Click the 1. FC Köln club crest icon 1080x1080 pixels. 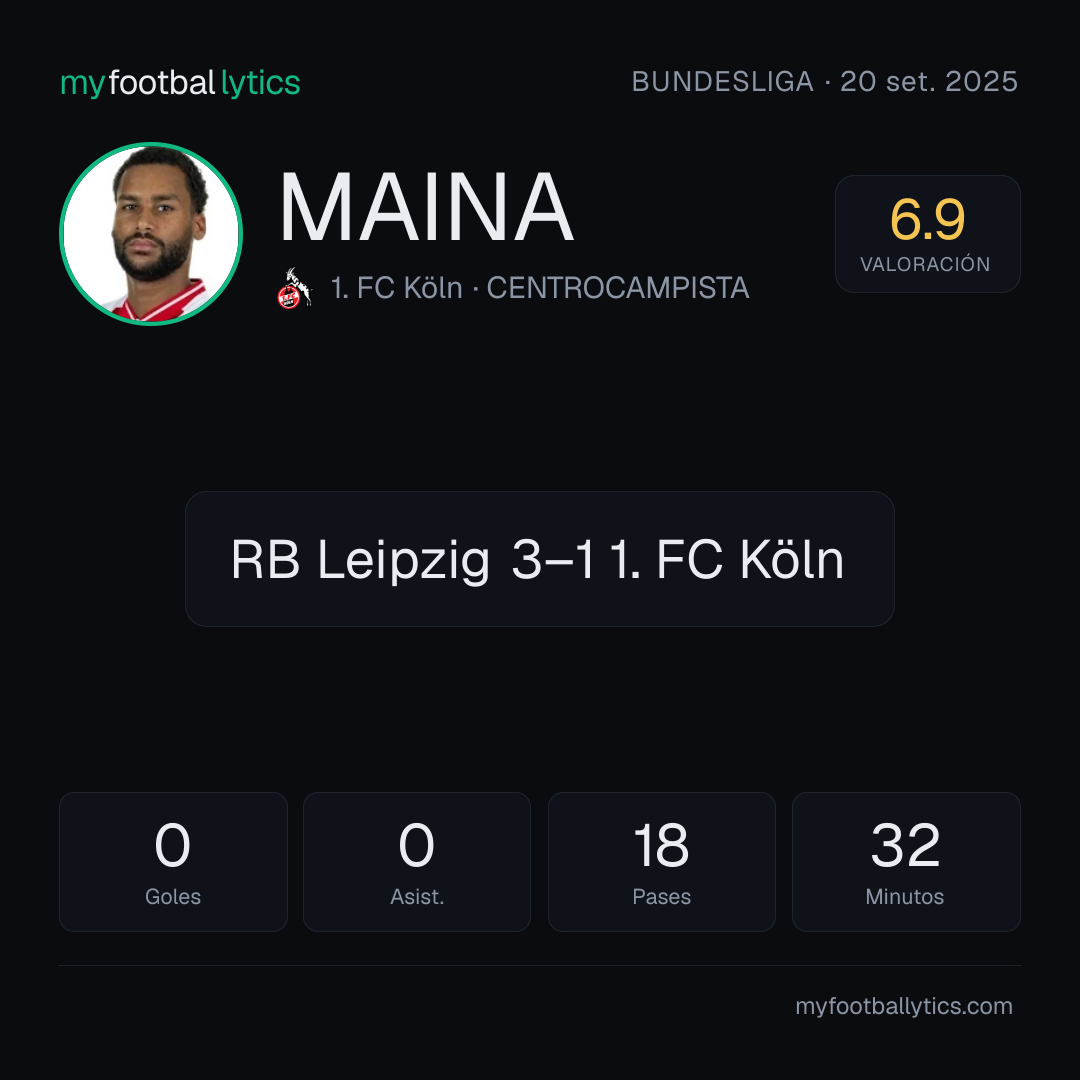click(x=294, y=288)
